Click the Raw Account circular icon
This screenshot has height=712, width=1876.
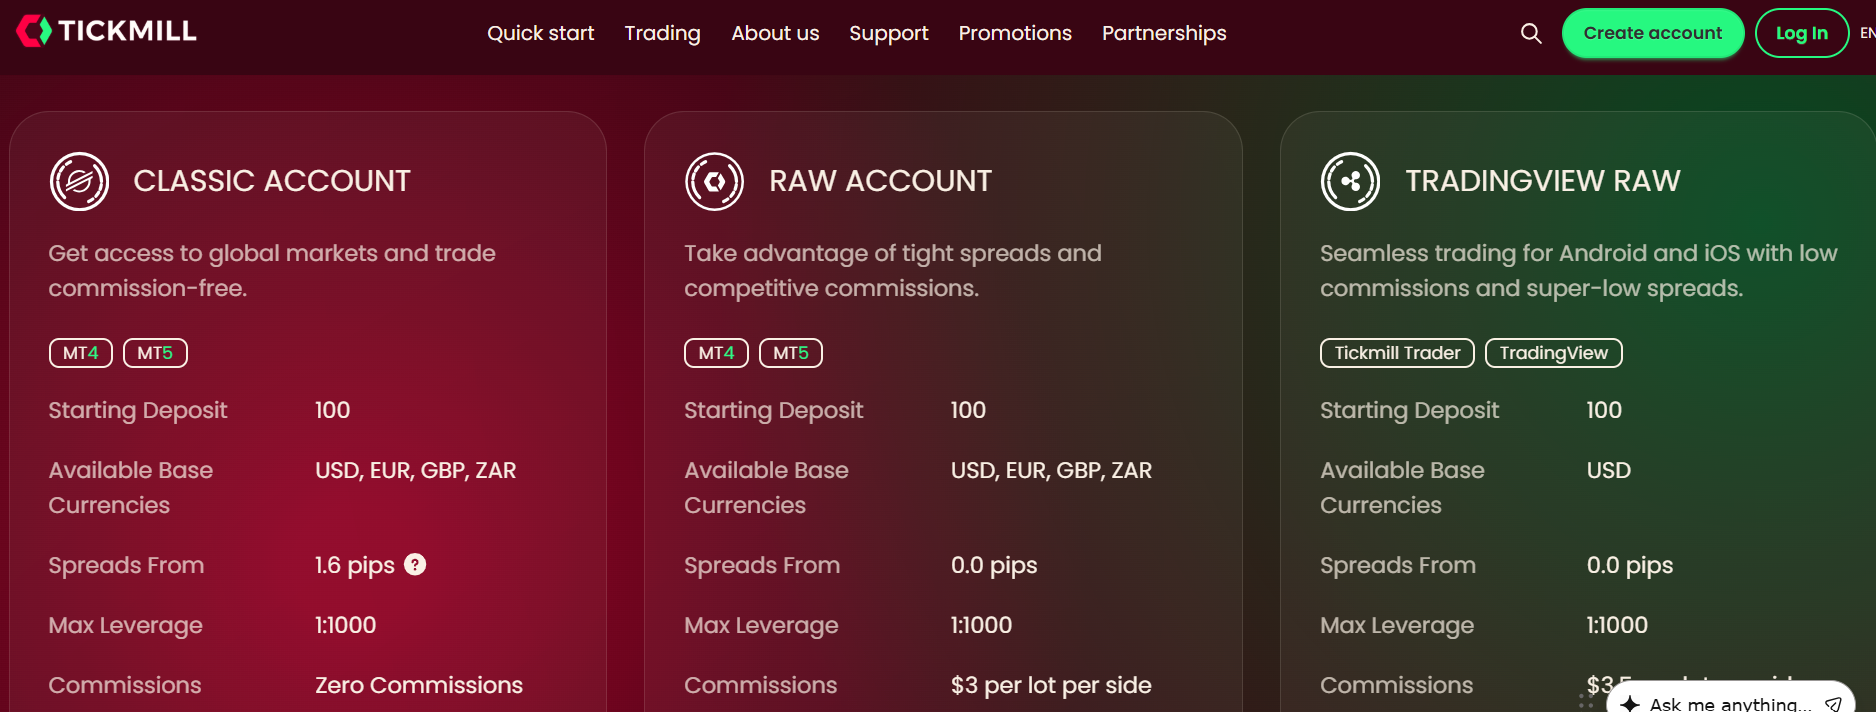[715, 181]
